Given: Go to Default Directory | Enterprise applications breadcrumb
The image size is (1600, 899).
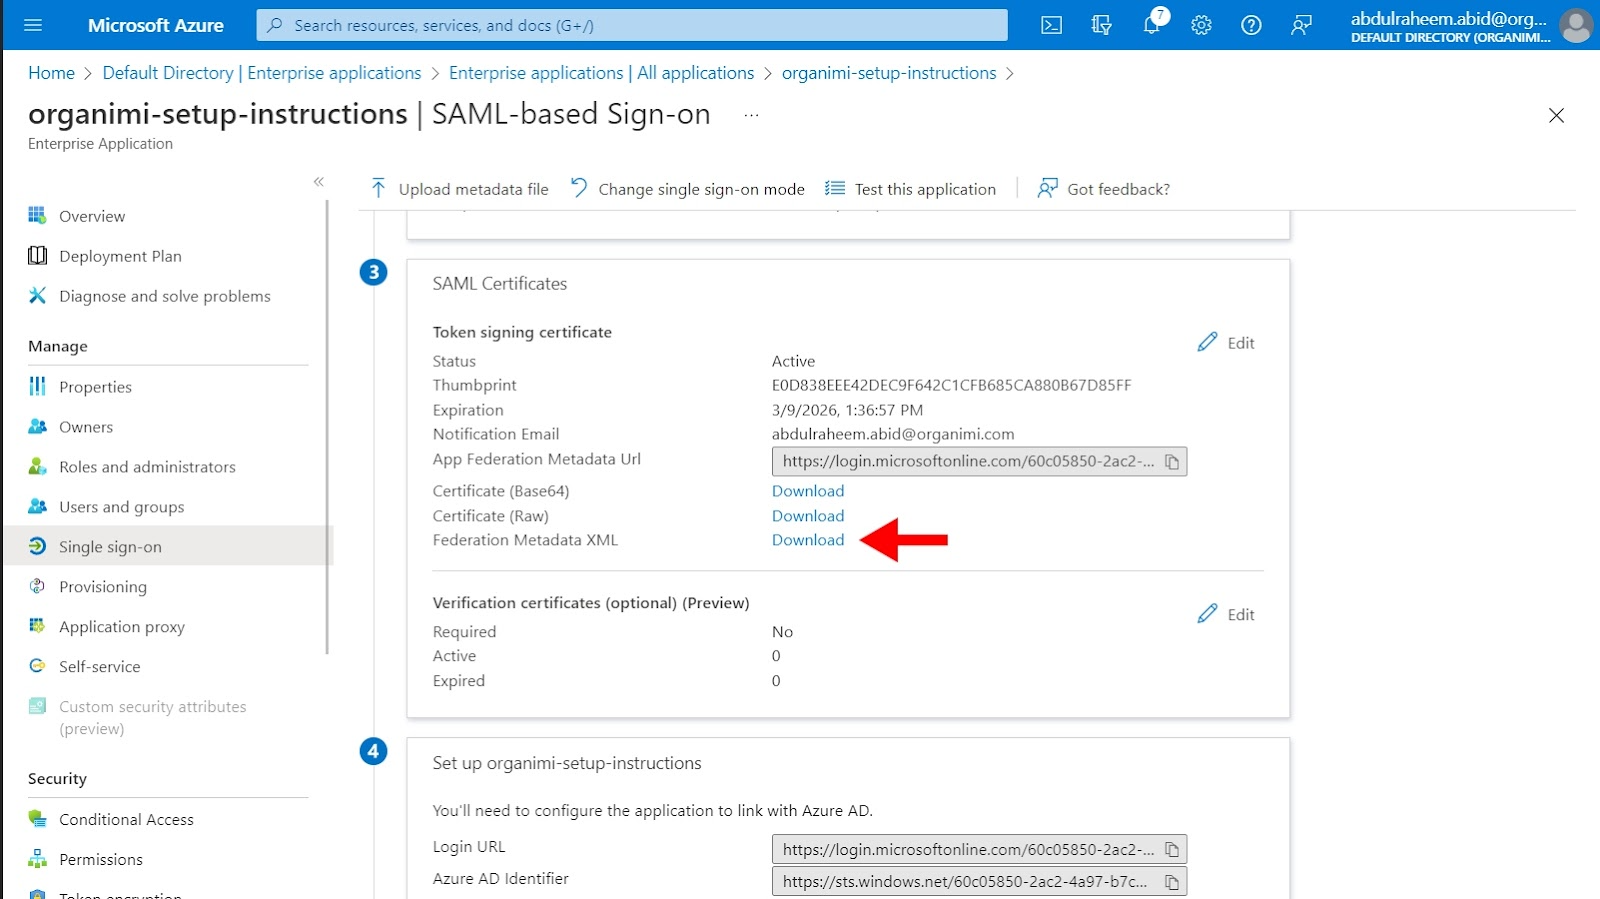Looking at the screenshot, I should [262, 73].
